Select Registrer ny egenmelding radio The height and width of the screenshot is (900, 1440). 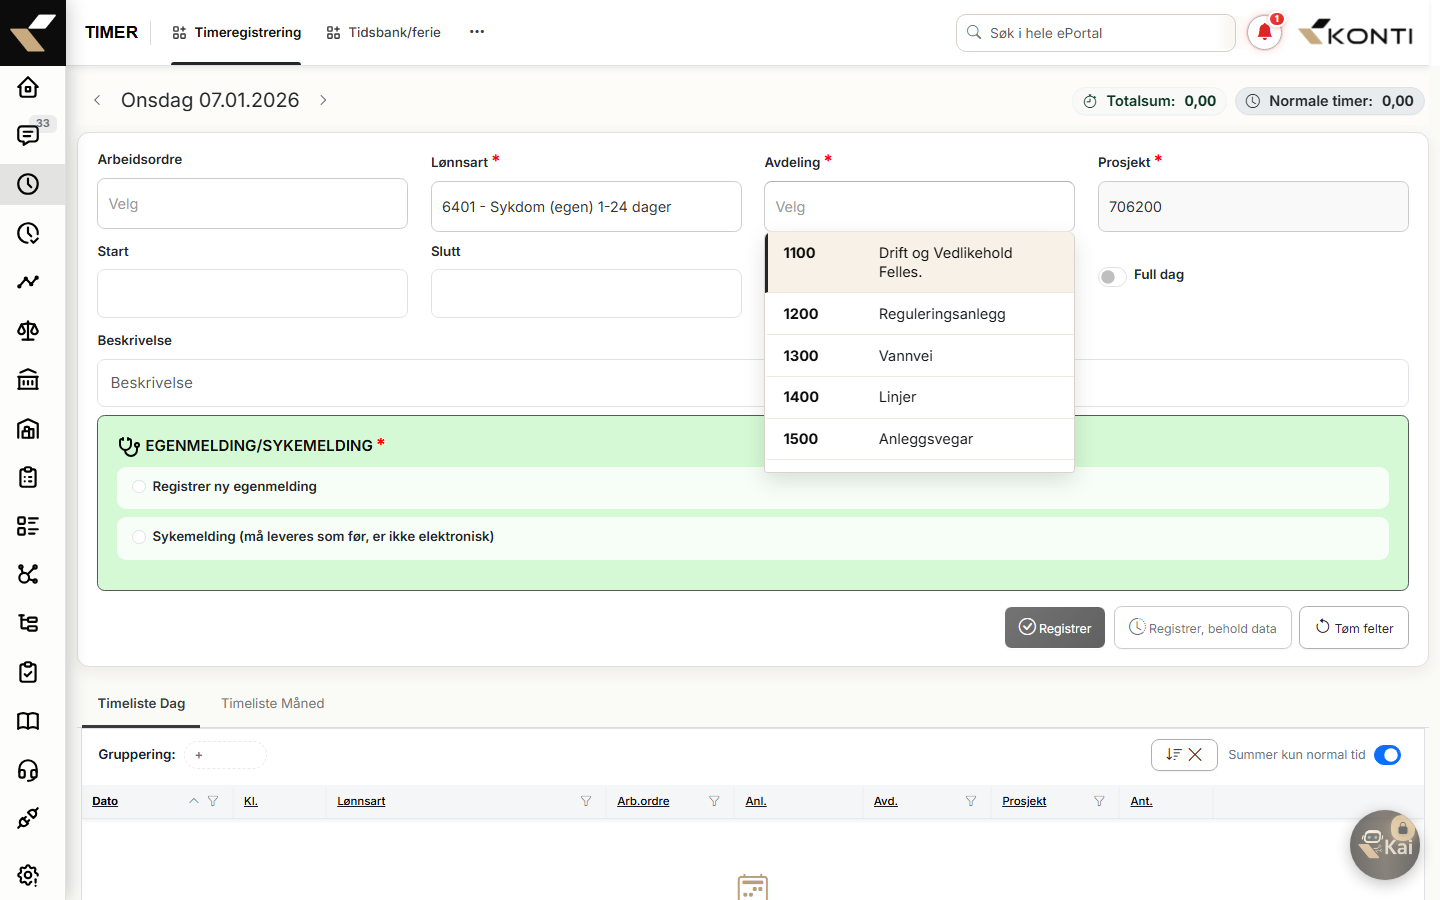pos(139,487)
